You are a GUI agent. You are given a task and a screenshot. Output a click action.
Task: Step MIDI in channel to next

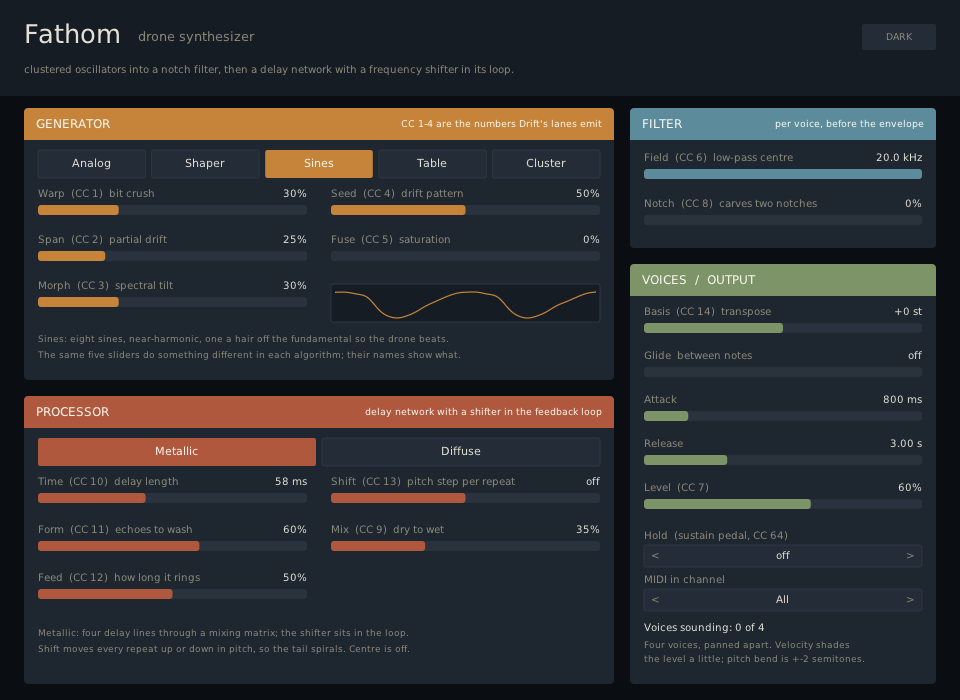(910, 600)
